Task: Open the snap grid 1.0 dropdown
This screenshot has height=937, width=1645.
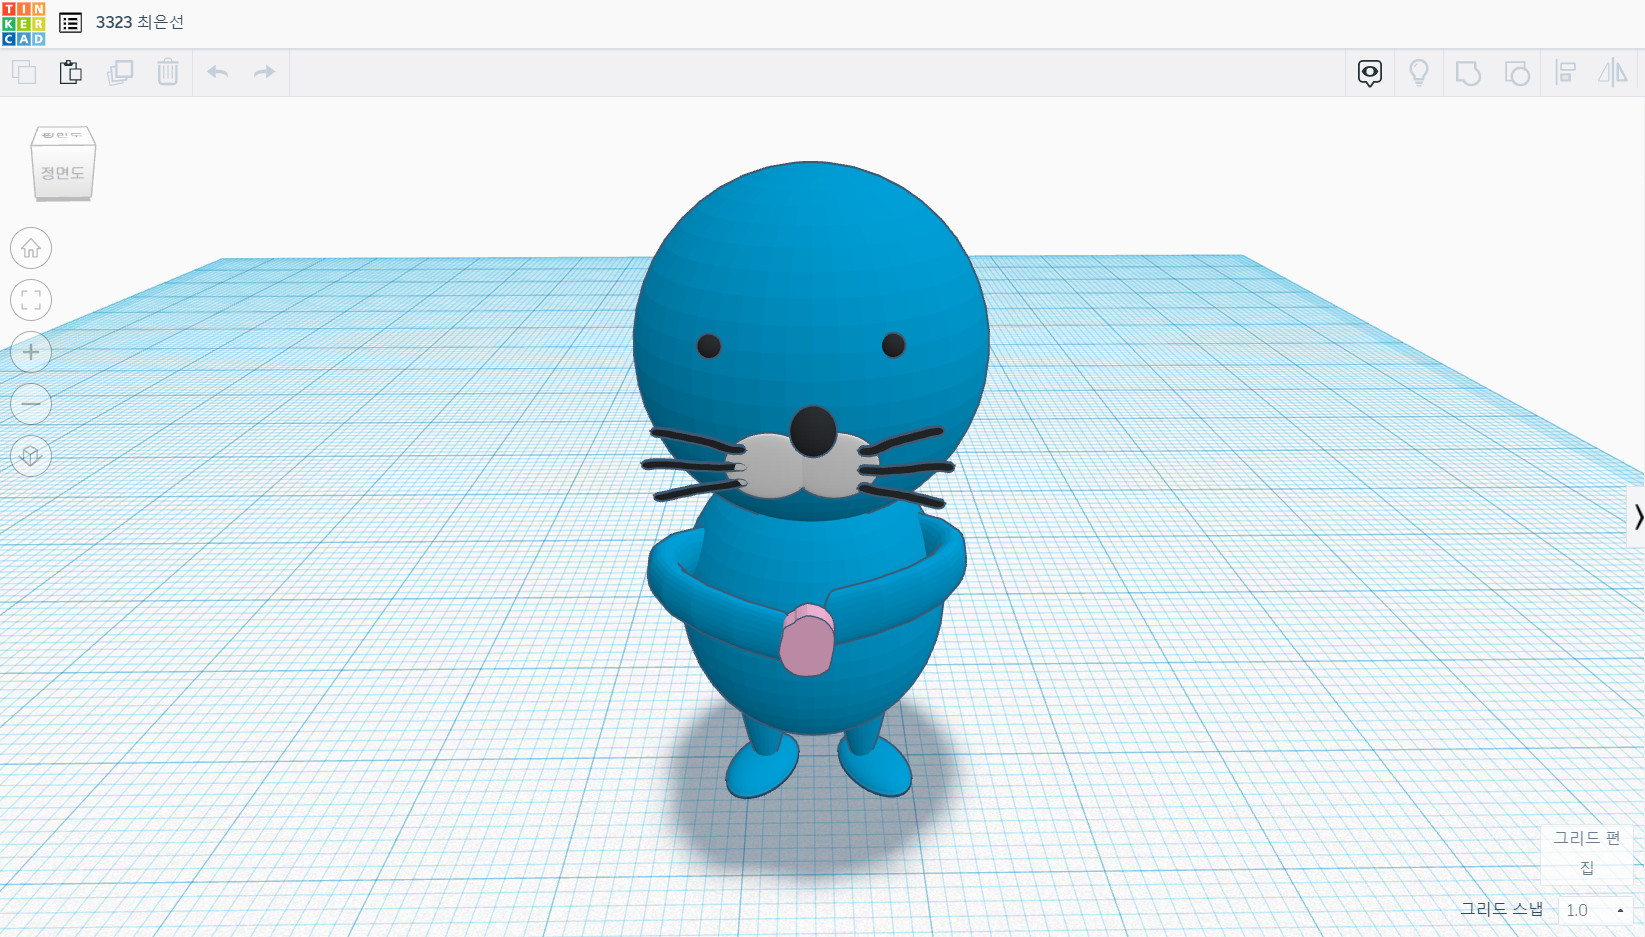Action: (1595, 910)
